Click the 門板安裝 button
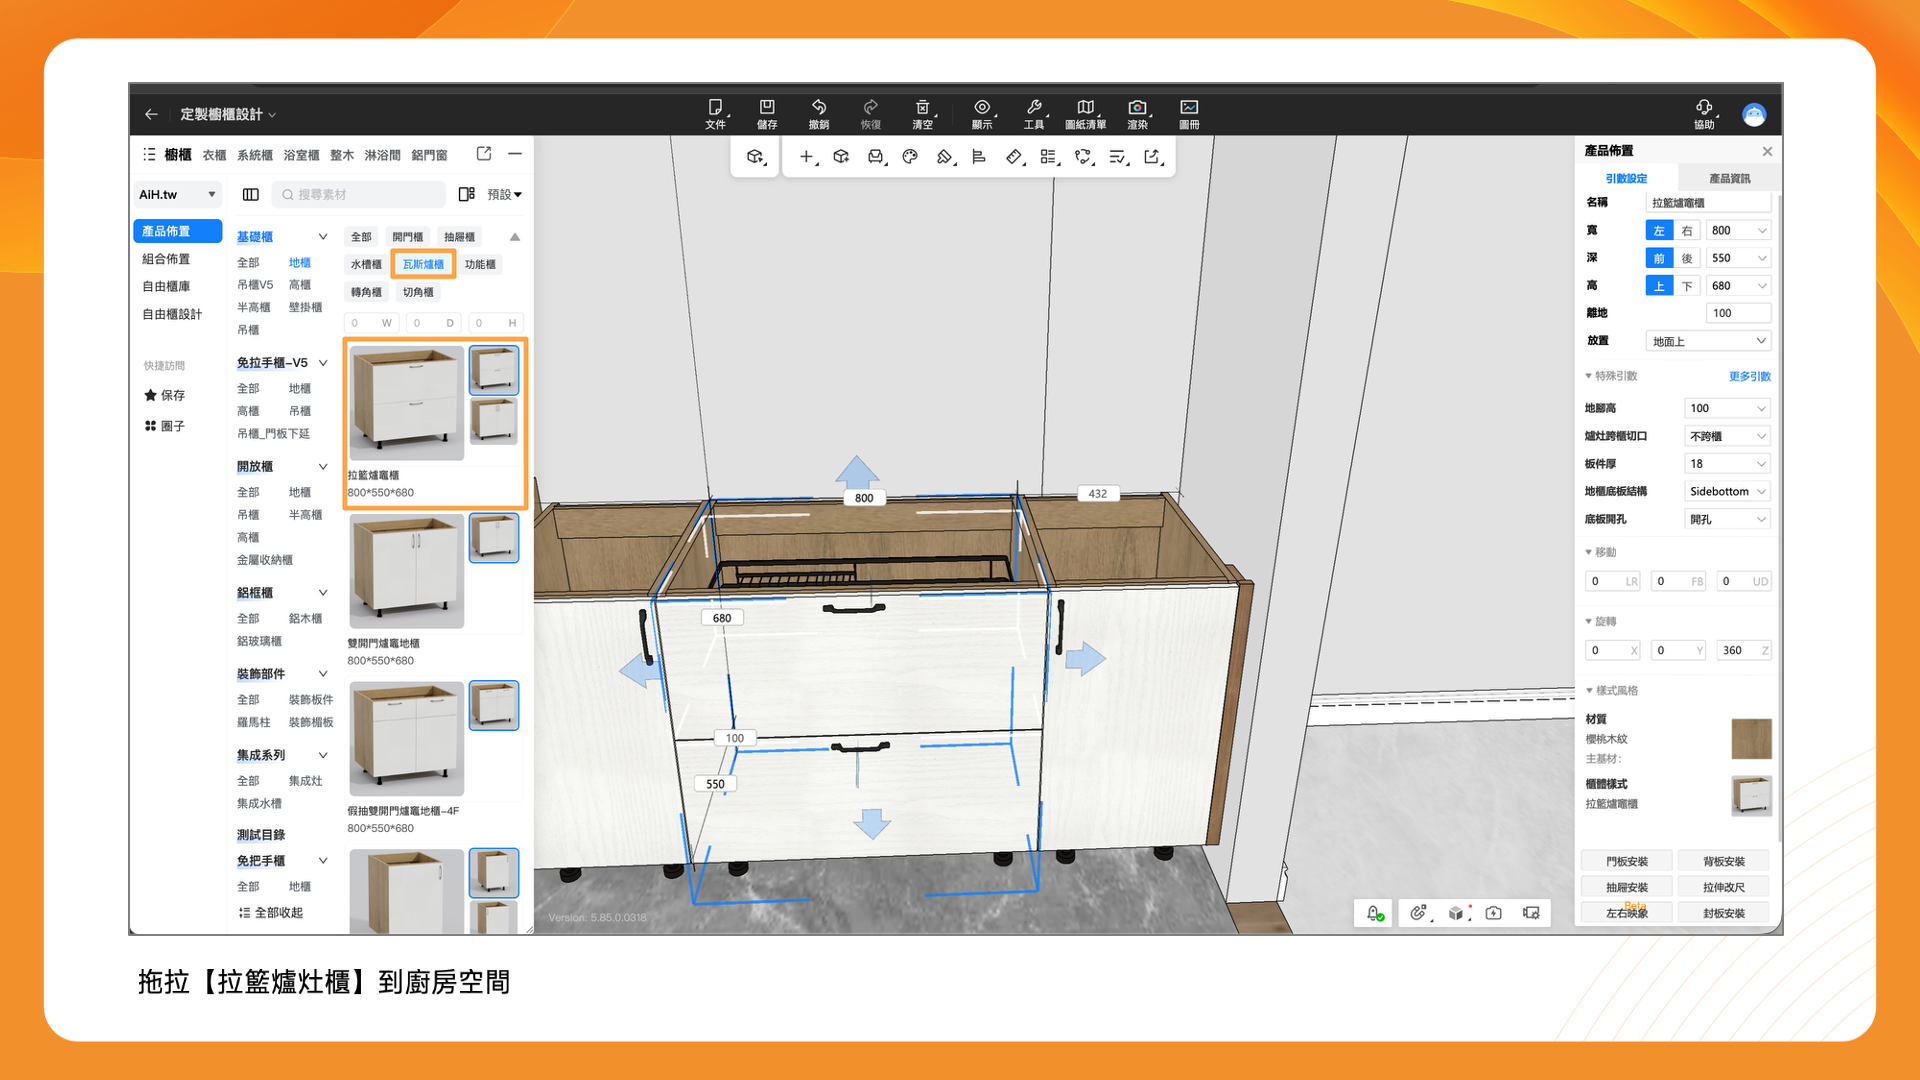 [x=1627, y=861]
